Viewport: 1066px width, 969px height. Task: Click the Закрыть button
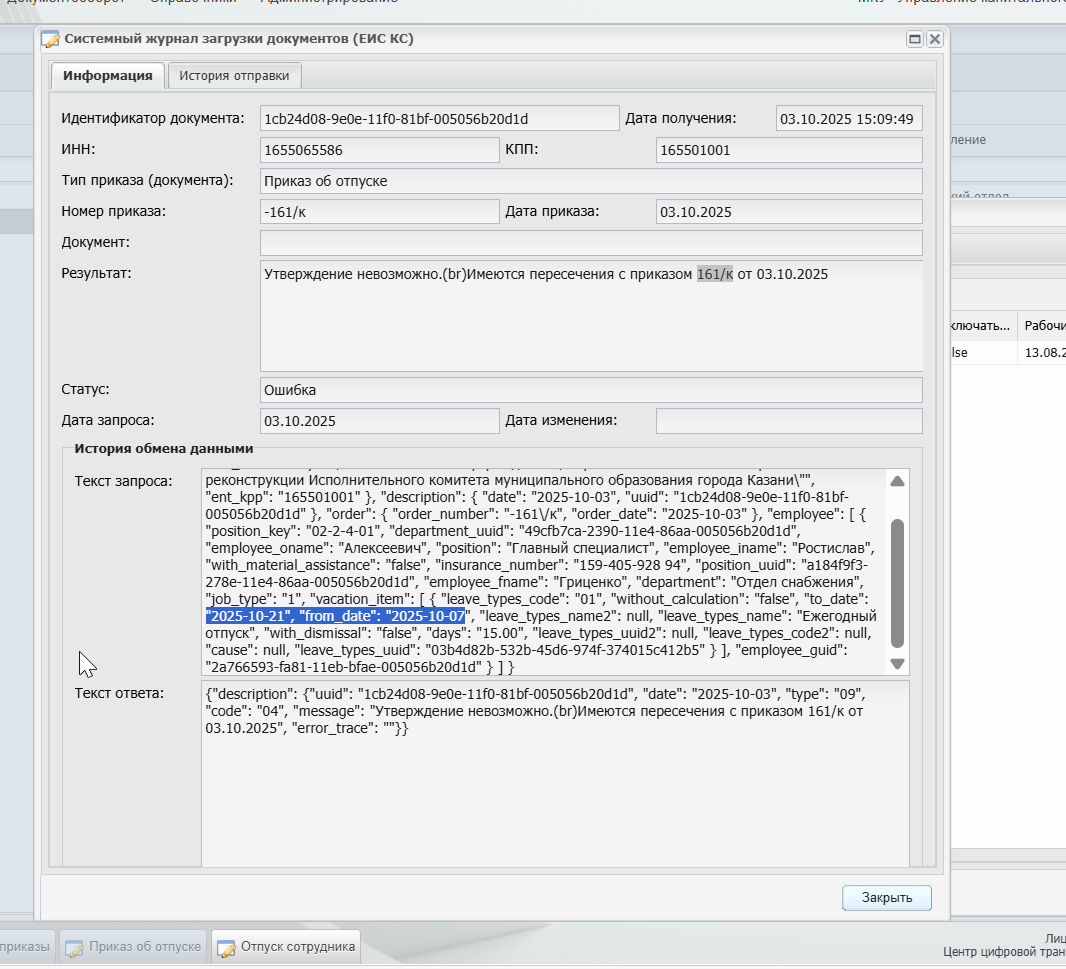pos(887,898)
